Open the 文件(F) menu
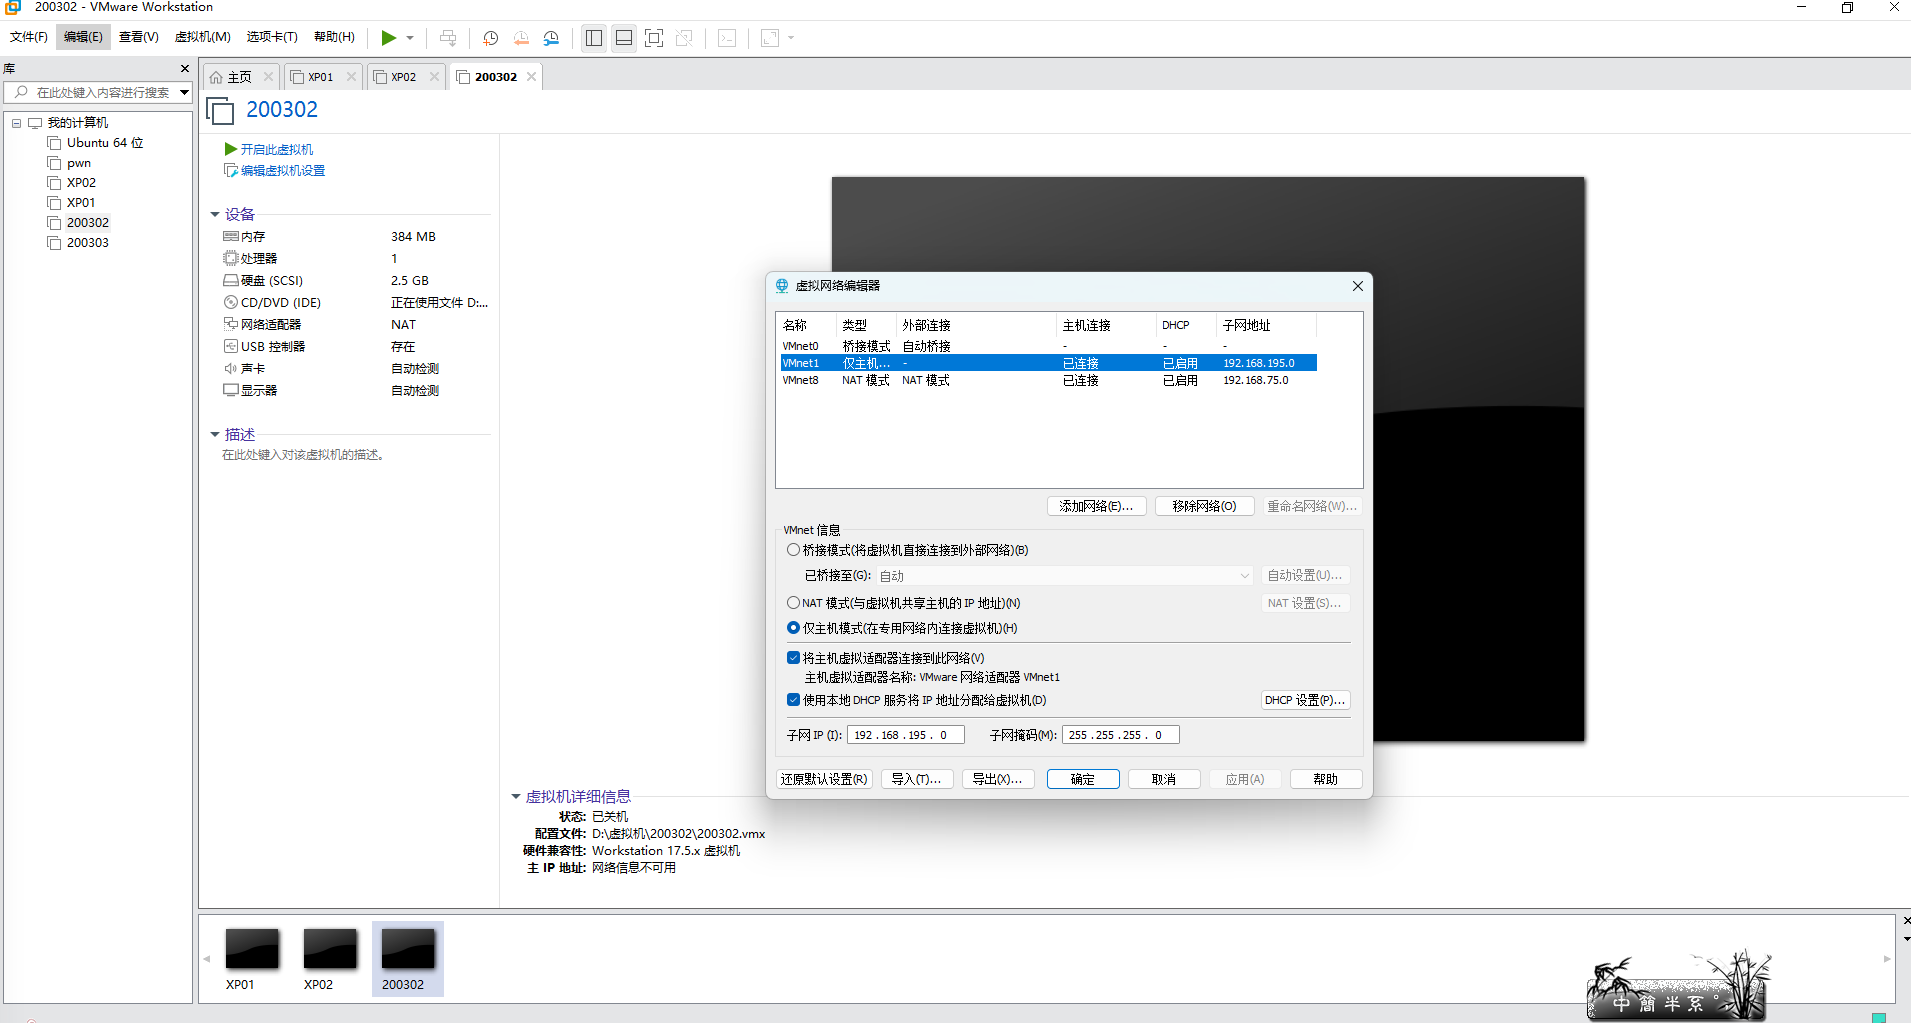This screenshot has width=1911, height=1023. (29, 37)
